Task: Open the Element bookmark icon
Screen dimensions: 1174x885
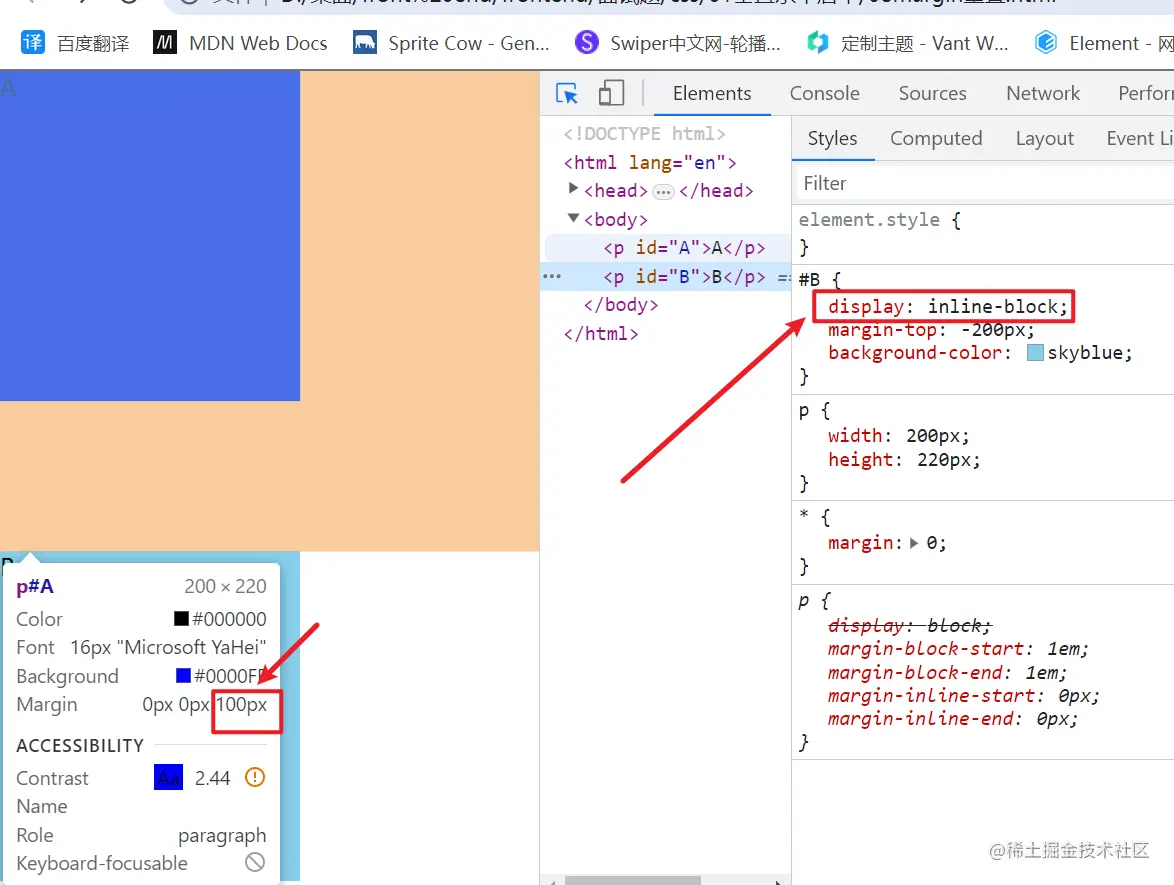Action: 1046,43
